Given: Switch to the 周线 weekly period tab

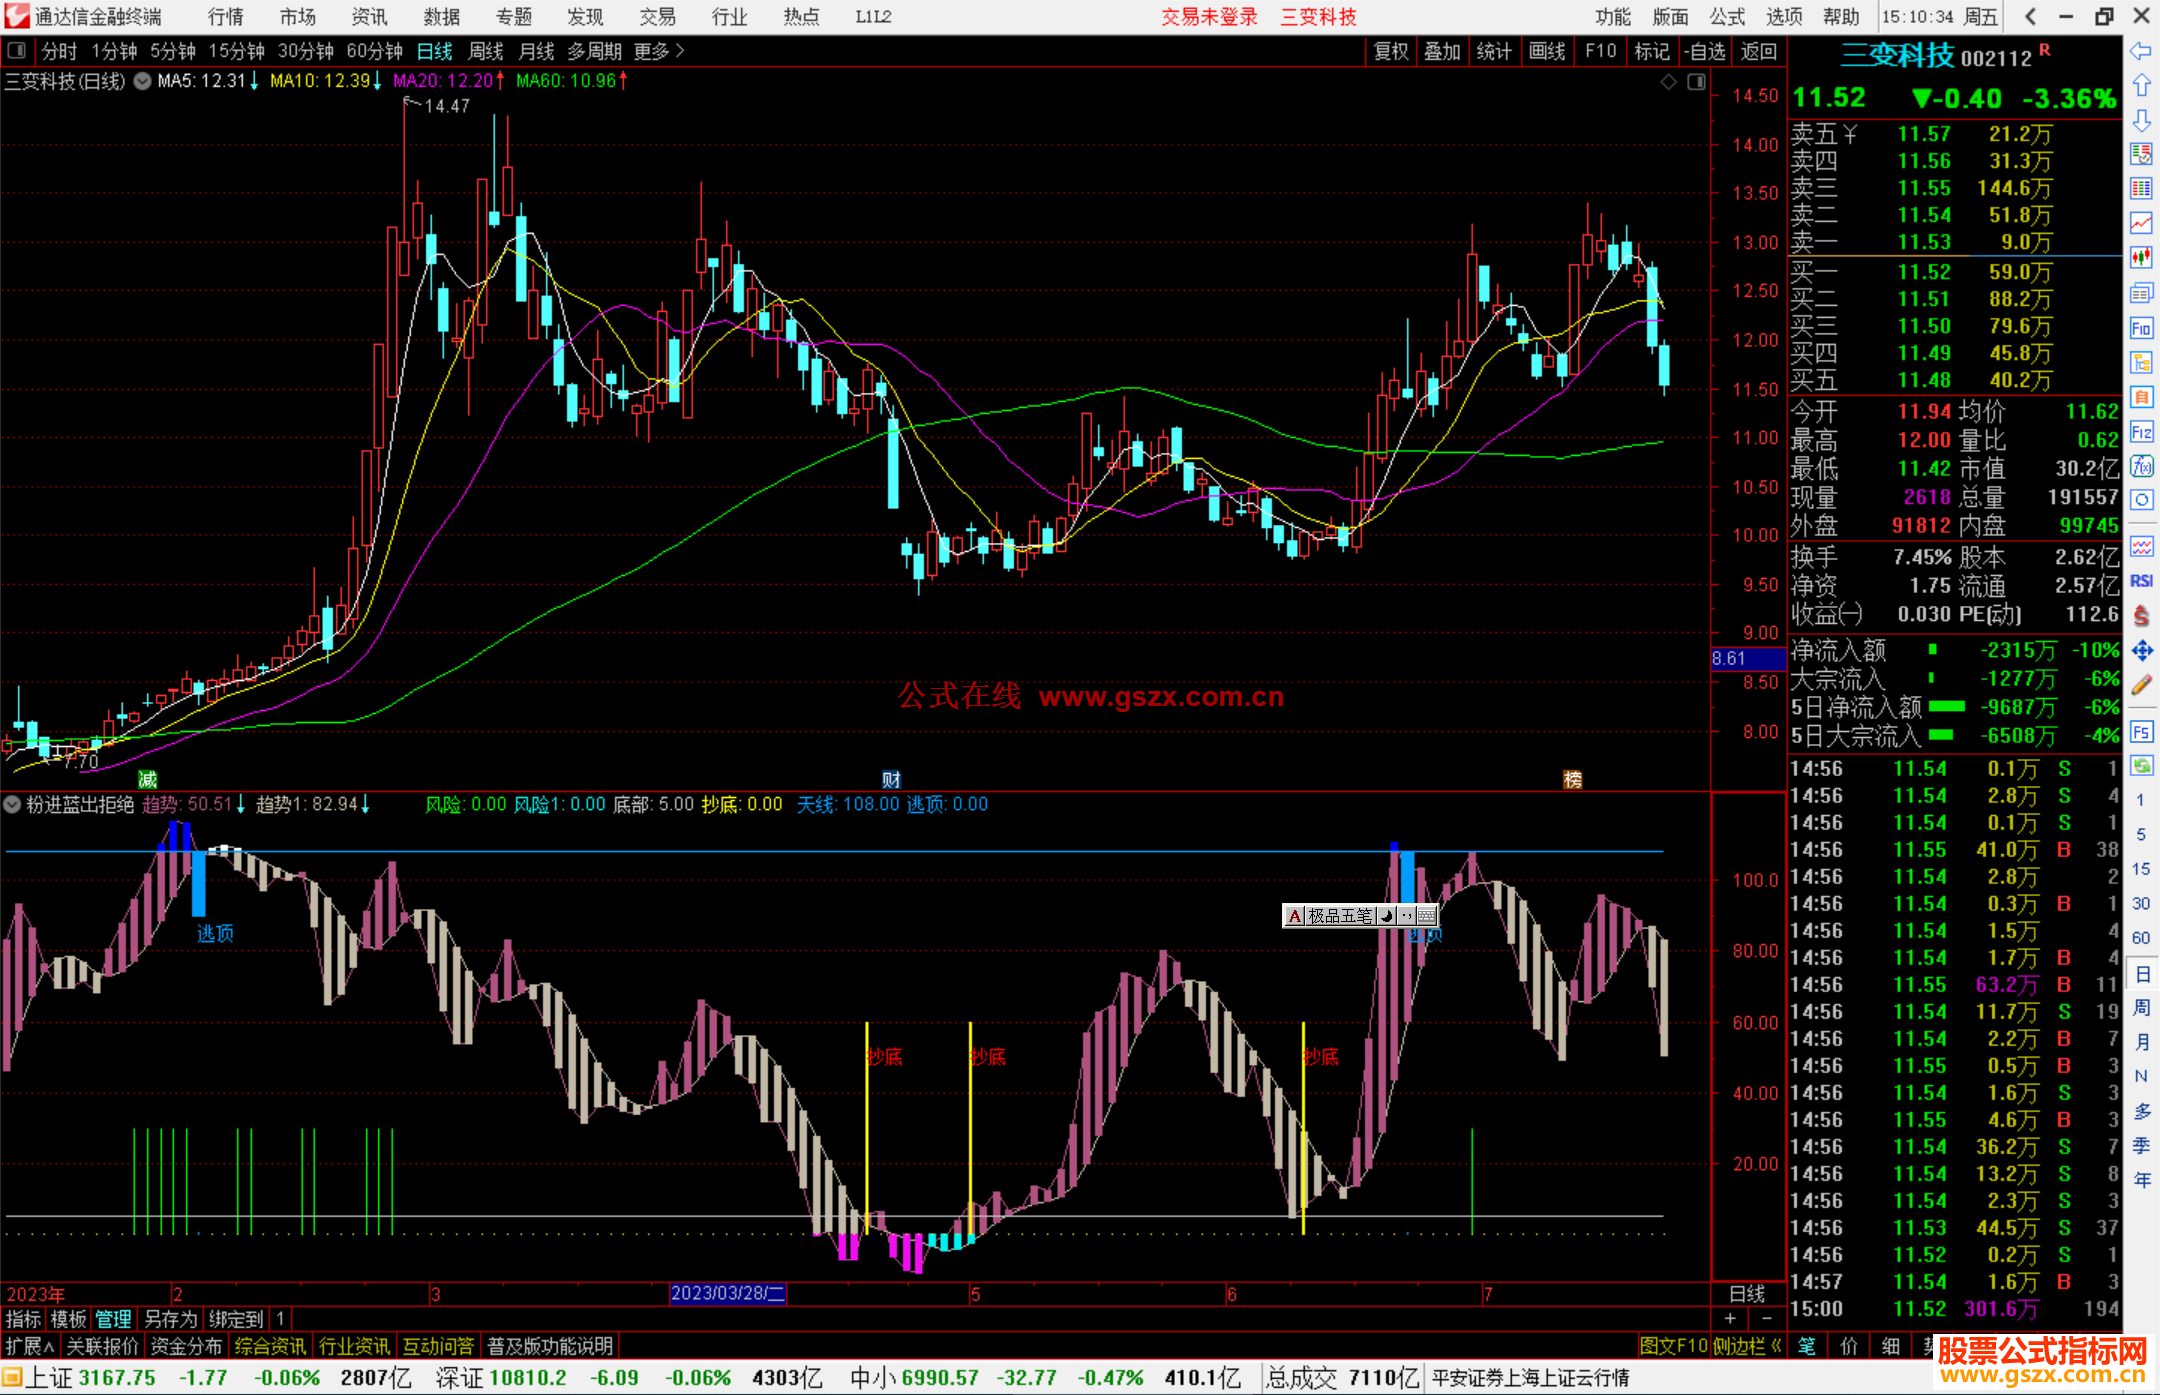Looking at the screenshot, I should pos(486,51).
